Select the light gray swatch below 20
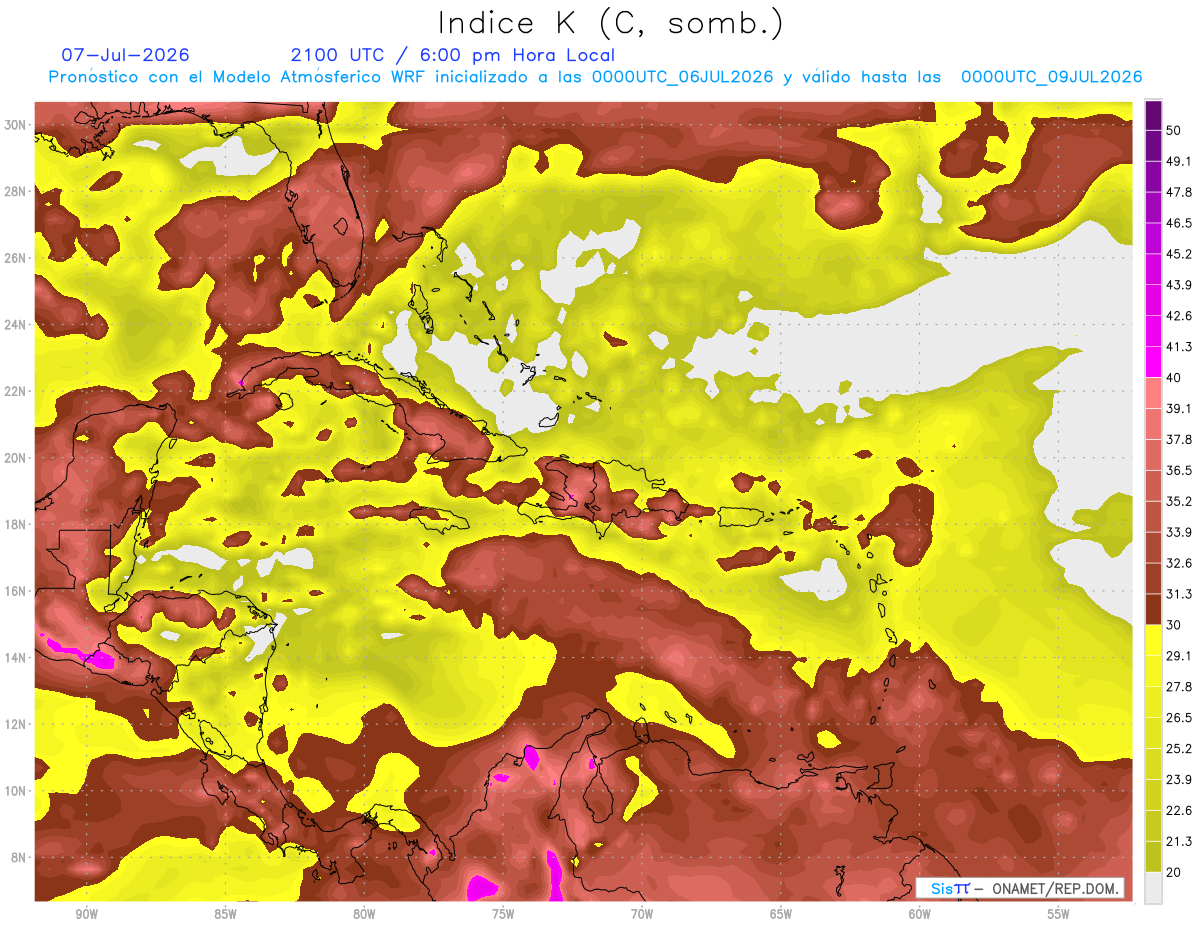The width and height of the screenshot is (1200, 927). (x=1153, y=888)
